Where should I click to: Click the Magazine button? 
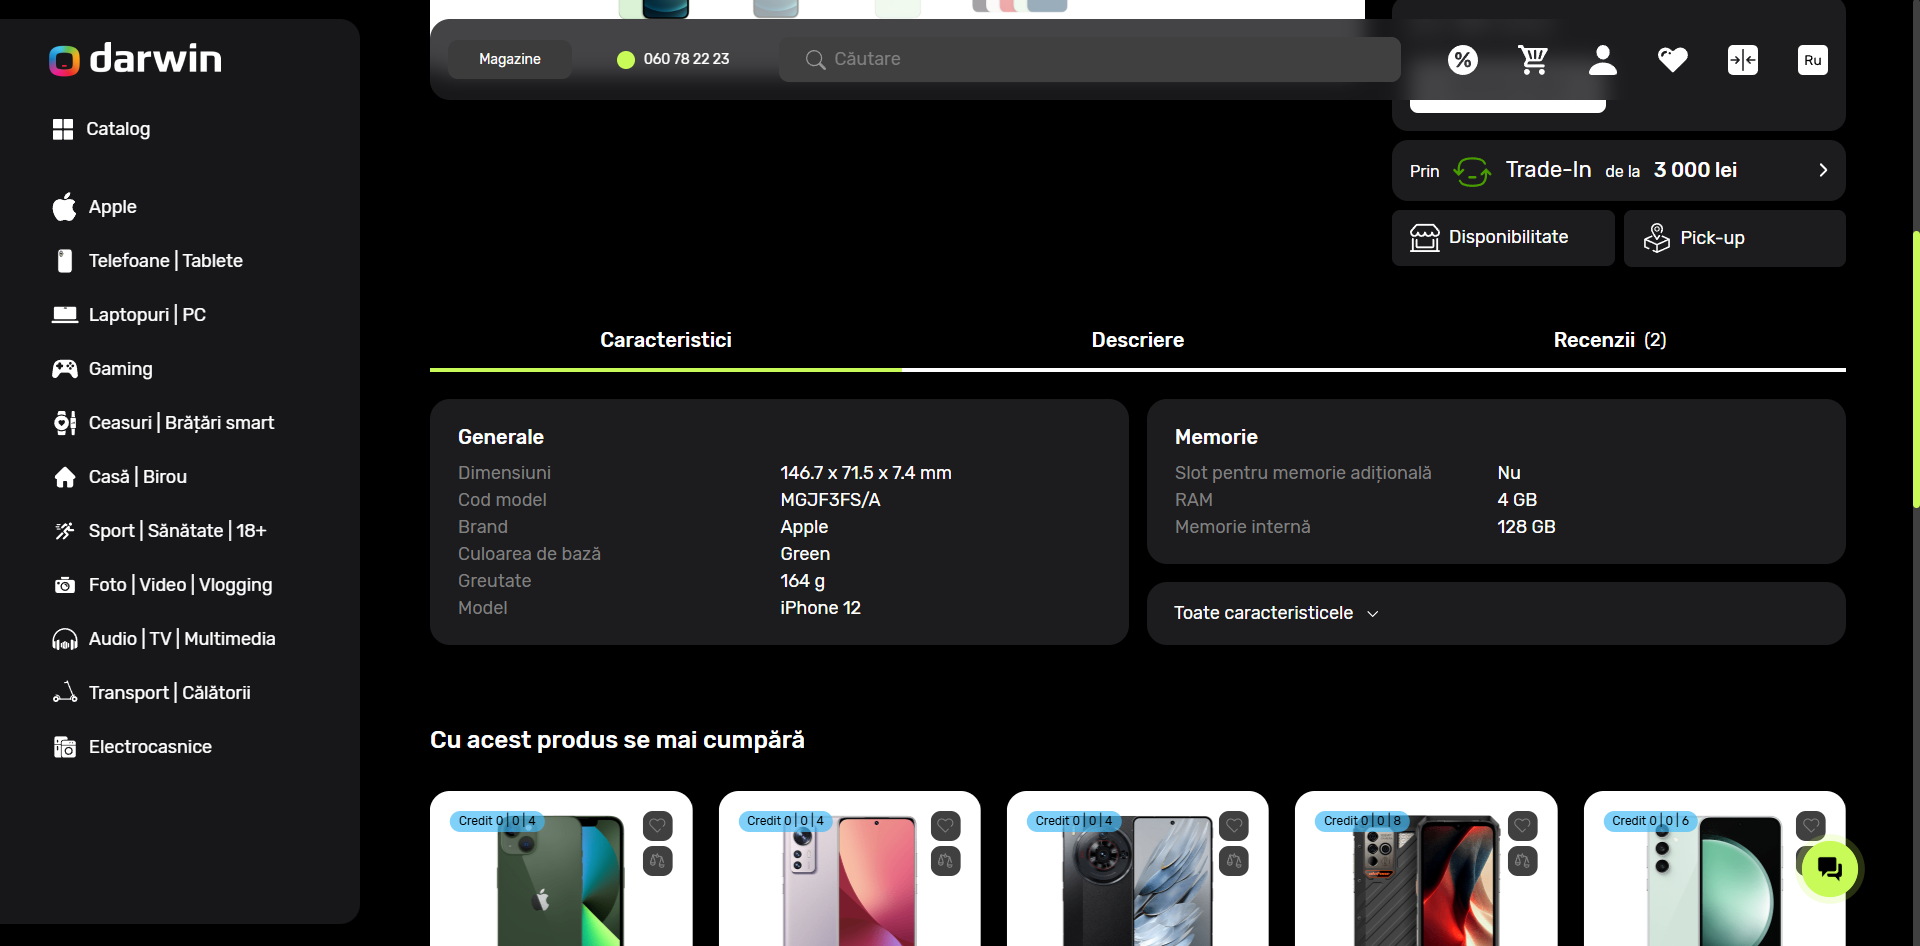[510, 59]
